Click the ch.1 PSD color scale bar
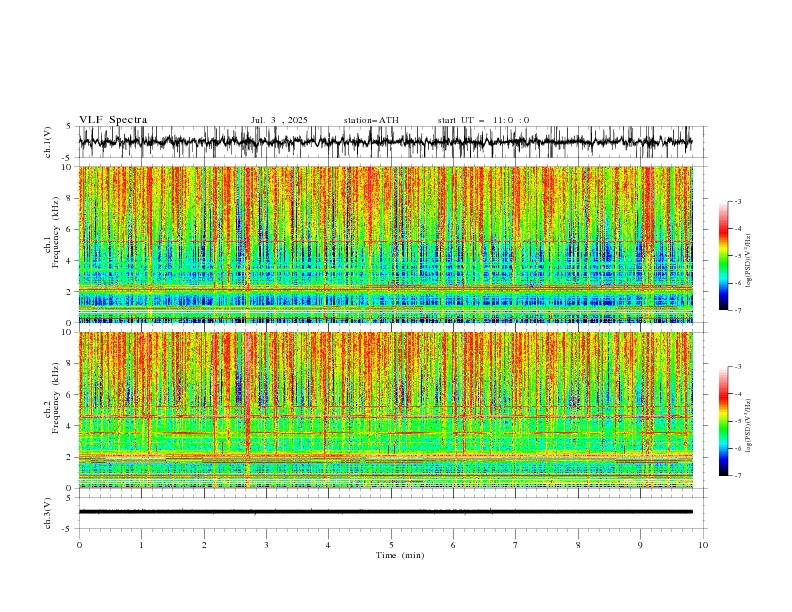Viewport: 792px width, 612px height. pyautogui.click(x=723, y=255)
